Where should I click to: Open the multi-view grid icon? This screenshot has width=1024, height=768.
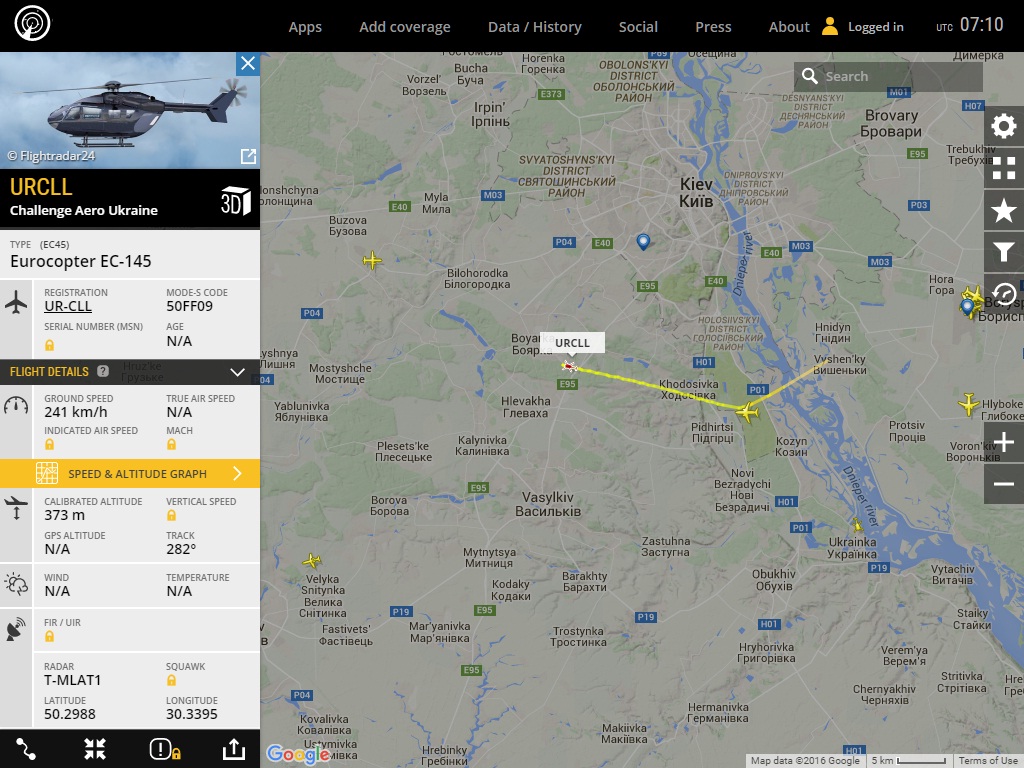click(x=1004, y=168)
